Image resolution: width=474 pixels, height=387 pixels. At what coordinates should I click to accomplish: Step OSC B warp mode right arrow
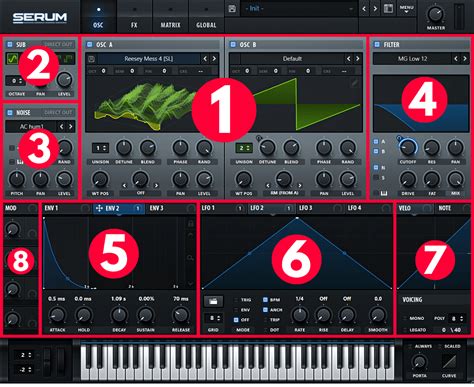300,185
